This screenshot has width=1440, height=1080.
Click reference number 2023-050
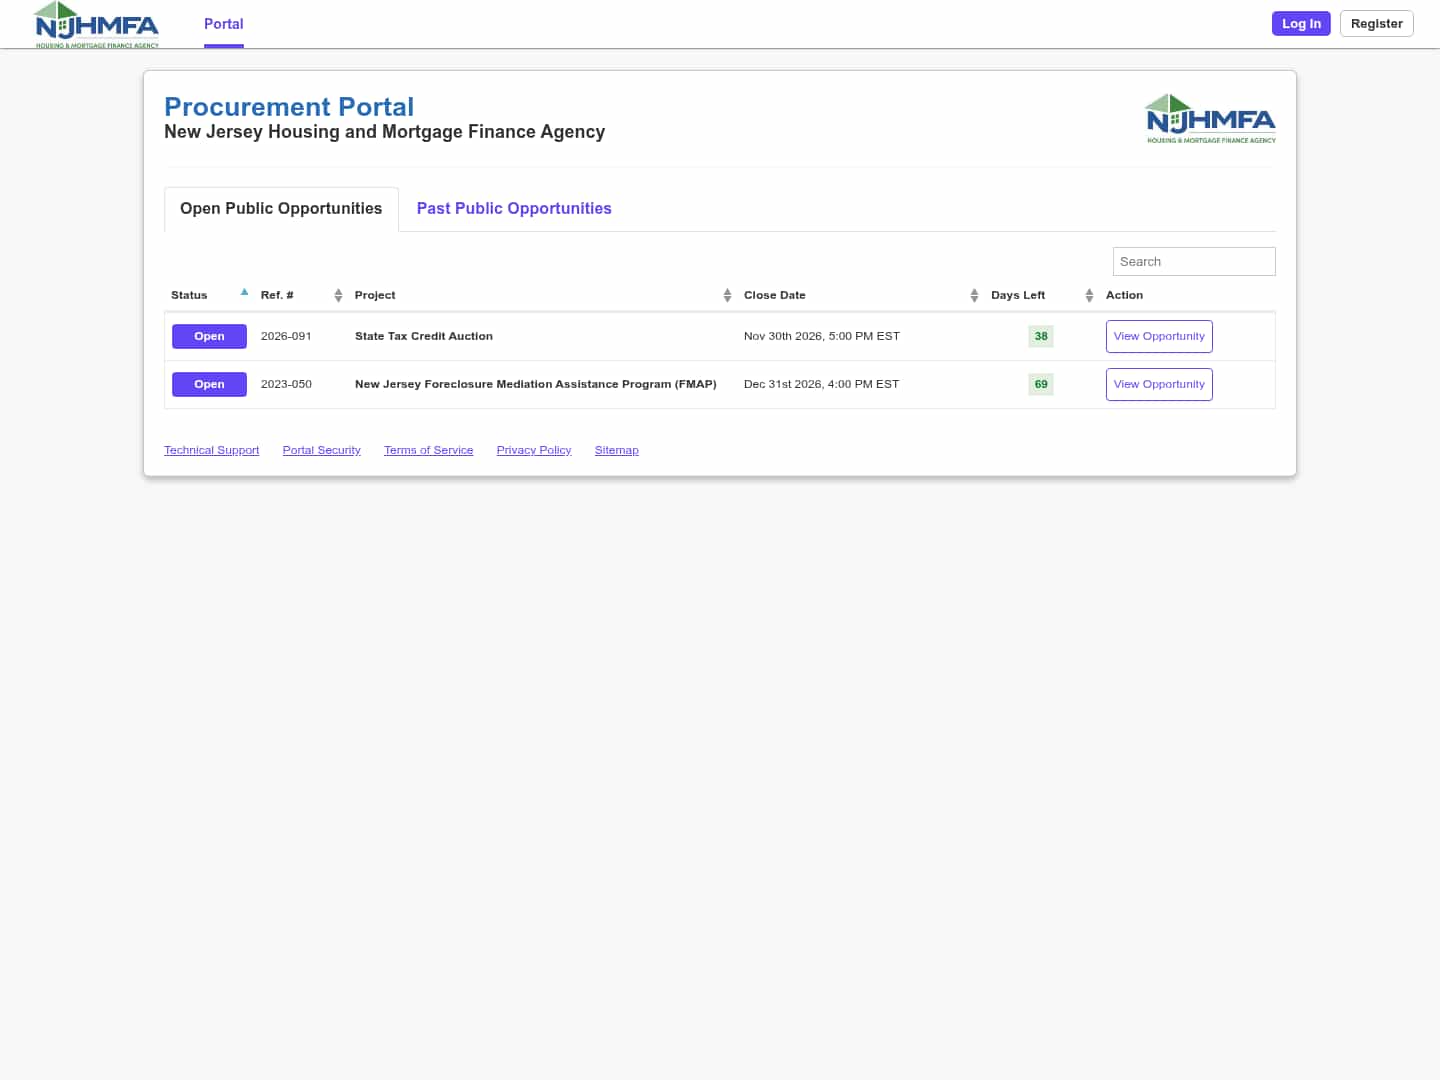[x=286, y=384]
